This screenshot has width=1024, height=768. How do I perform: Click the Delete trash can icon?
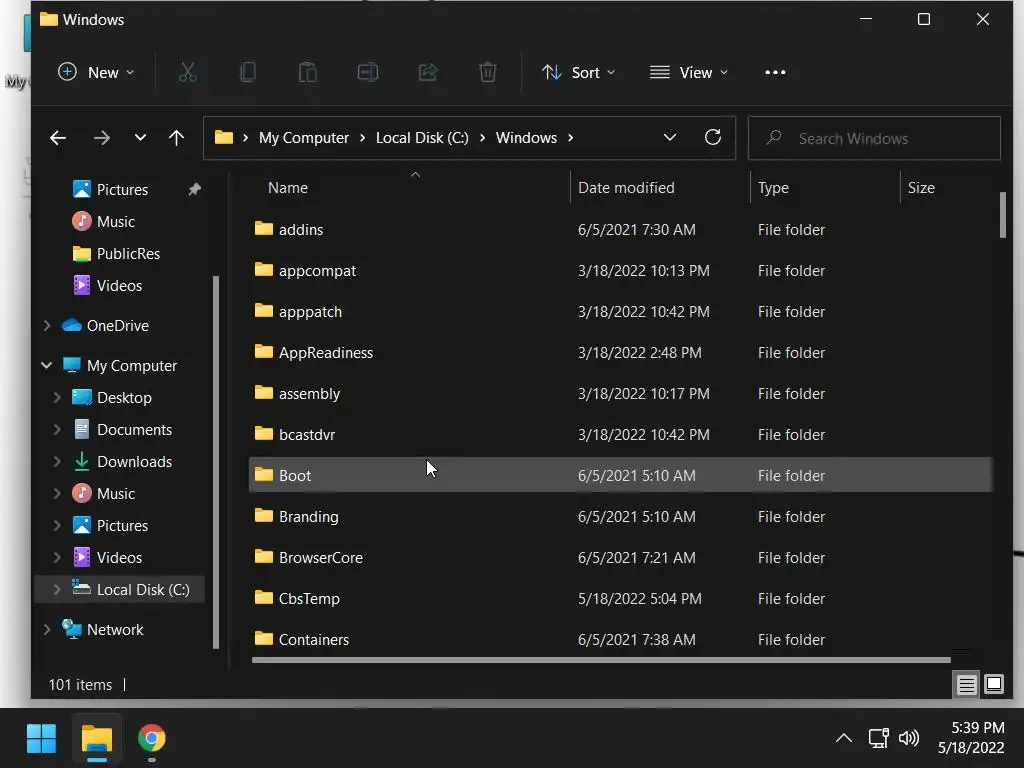tap(488, 72)
